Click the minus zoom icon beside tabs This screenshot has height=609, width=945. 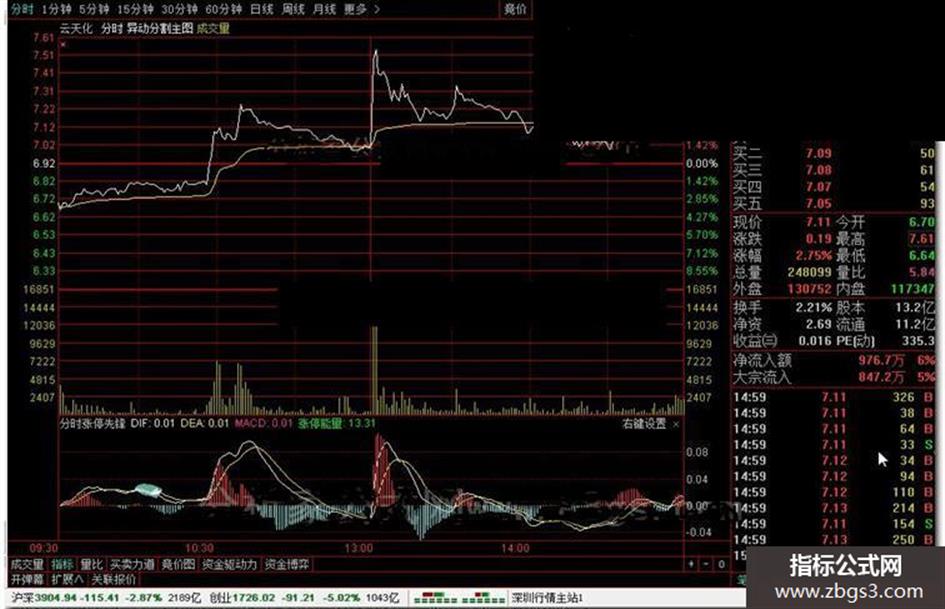706,565
